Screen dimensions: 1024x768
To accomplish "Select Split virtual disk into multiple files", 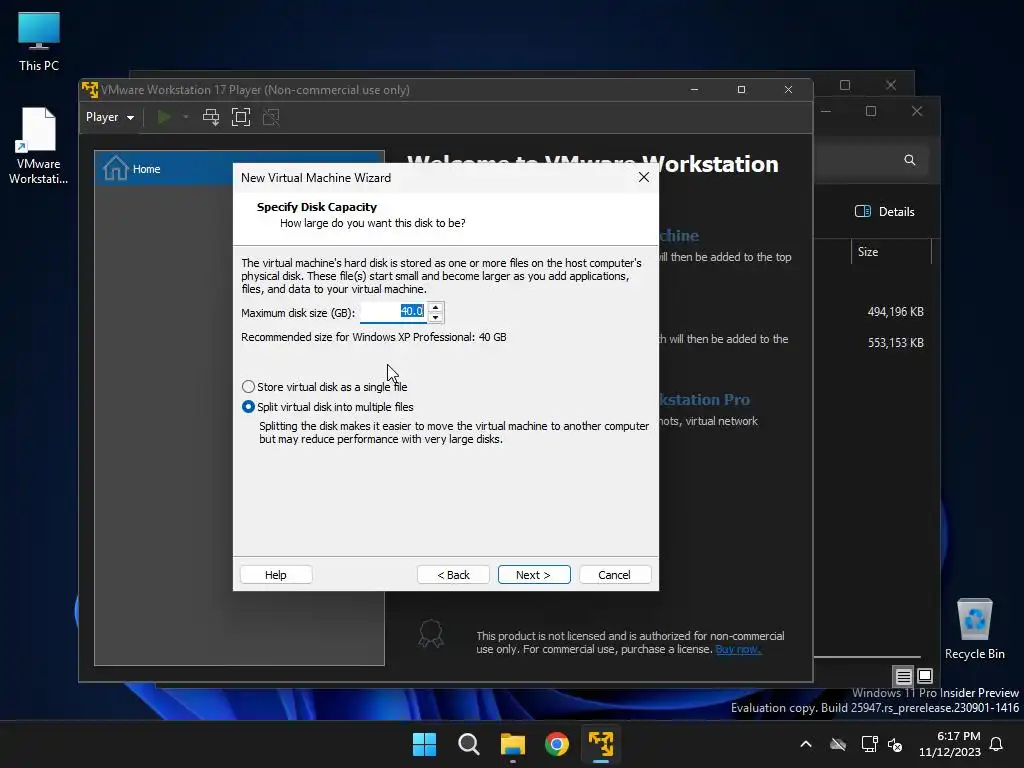I will point(328,407).
